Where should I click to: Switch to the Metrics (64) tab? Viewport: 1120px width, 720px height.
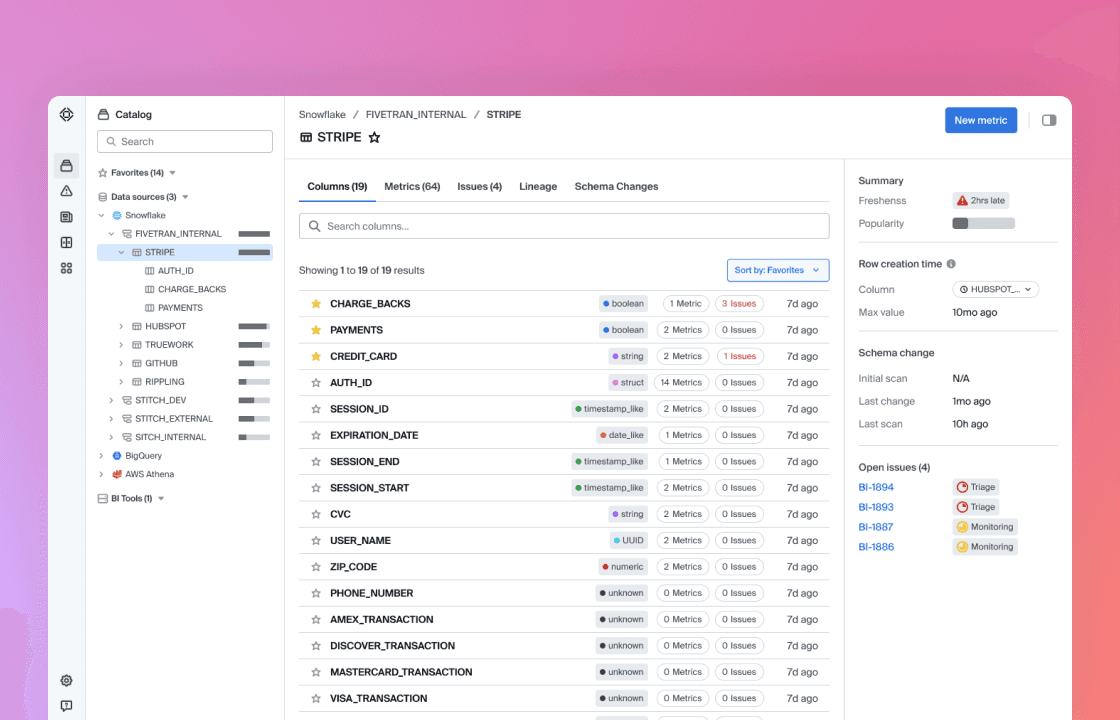412,186
